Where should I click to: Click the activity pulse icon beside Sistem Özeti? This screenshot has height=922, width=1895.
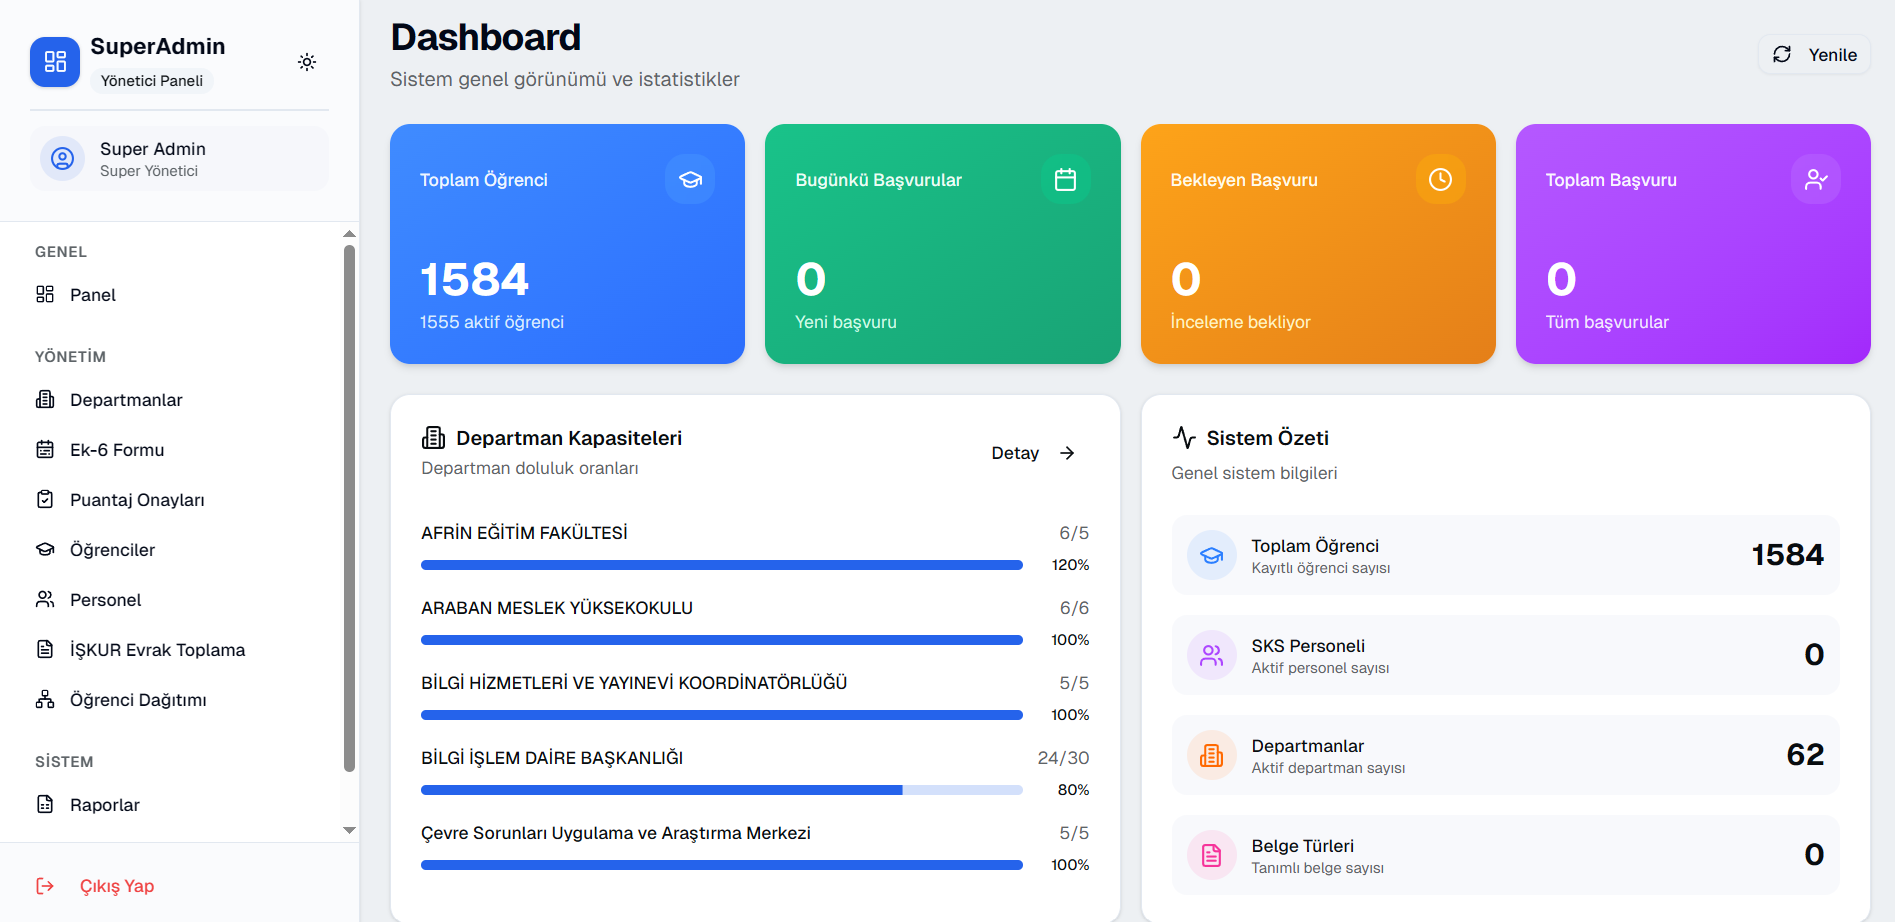[1184, 438]
